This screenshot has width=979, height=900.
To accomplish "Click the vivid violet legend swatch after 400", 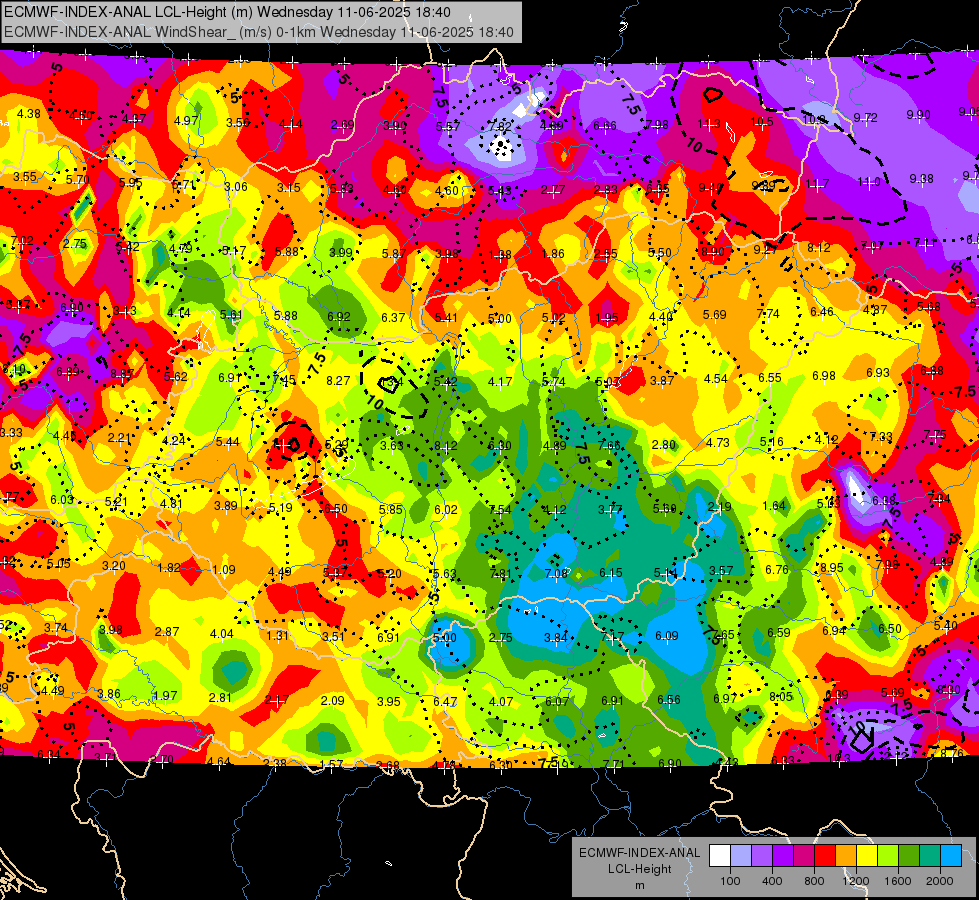I will tap(783, 856).
